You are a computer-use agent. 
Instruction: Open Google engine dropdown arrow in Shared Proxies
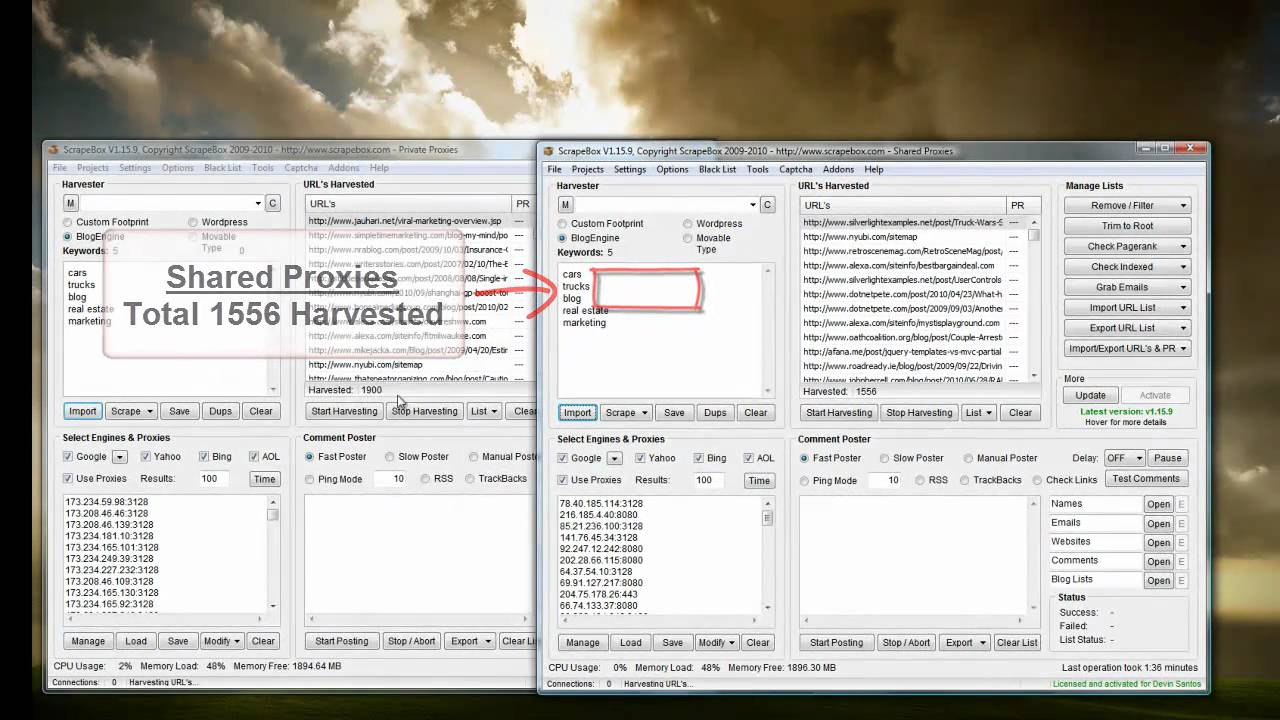pyautogui.click(x=614, y=458)
